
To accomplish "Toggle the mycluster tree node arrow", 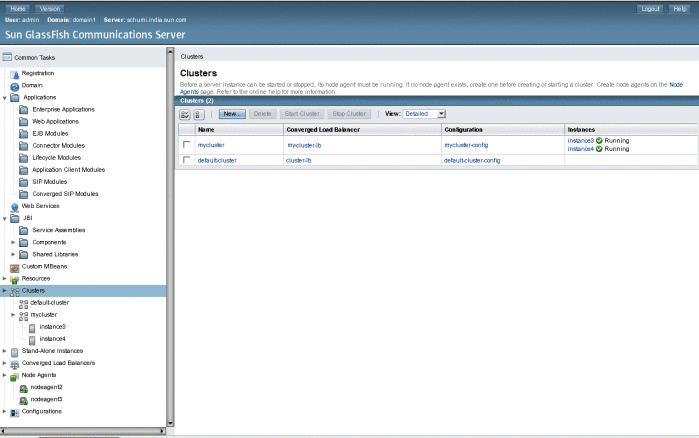I will (13, 315).
